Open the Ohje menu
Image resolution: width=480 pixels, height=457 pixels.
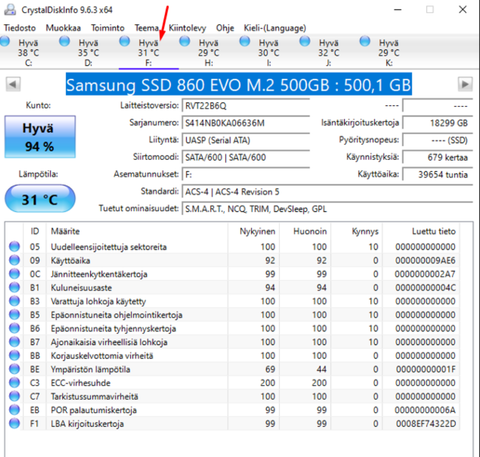225,28
